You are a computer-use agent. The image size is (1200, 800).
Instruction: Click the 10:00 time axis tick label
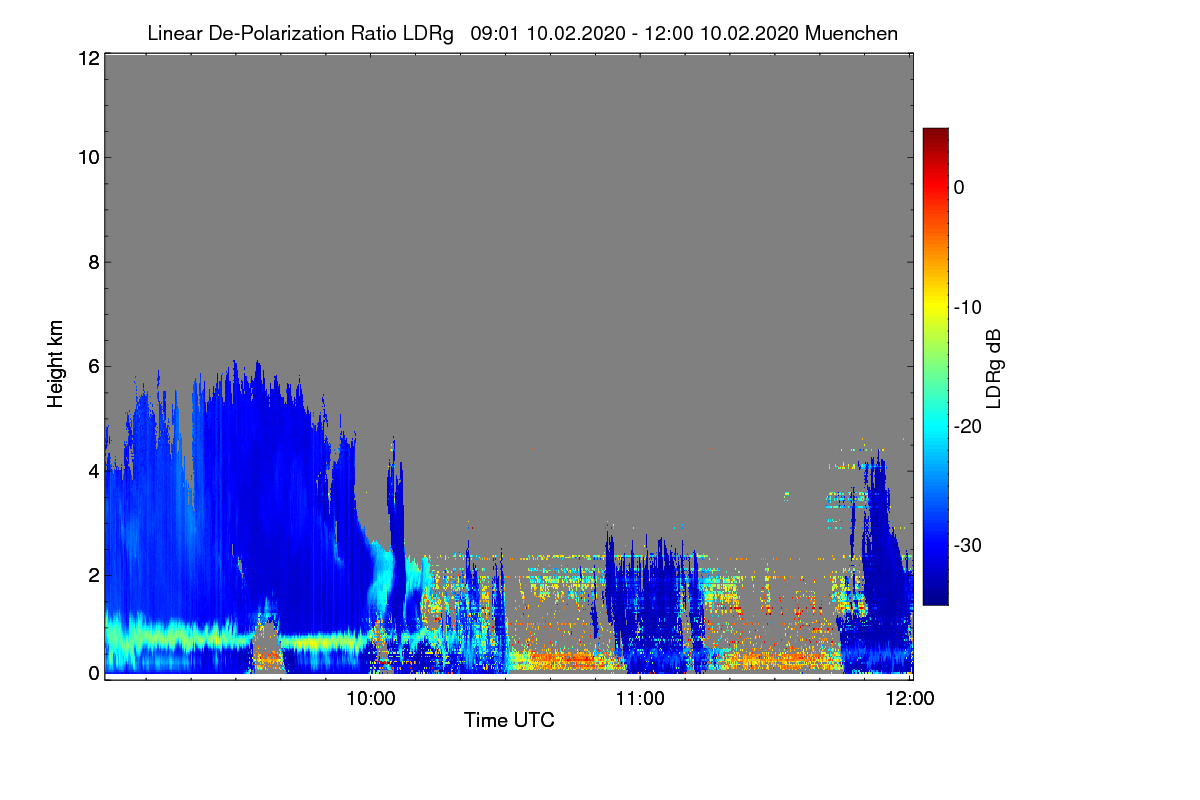tap(370, 698)
